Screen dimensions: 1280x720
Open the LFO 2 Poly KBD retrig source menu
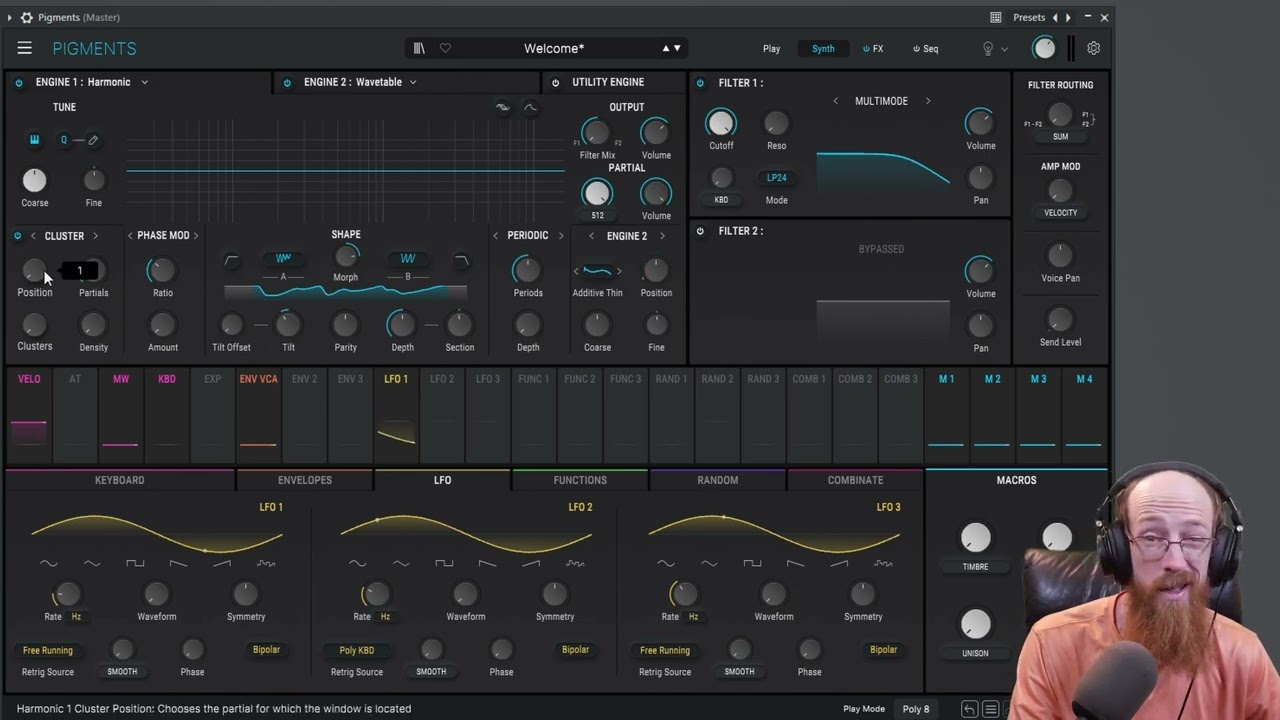click(x=357, y=650)
